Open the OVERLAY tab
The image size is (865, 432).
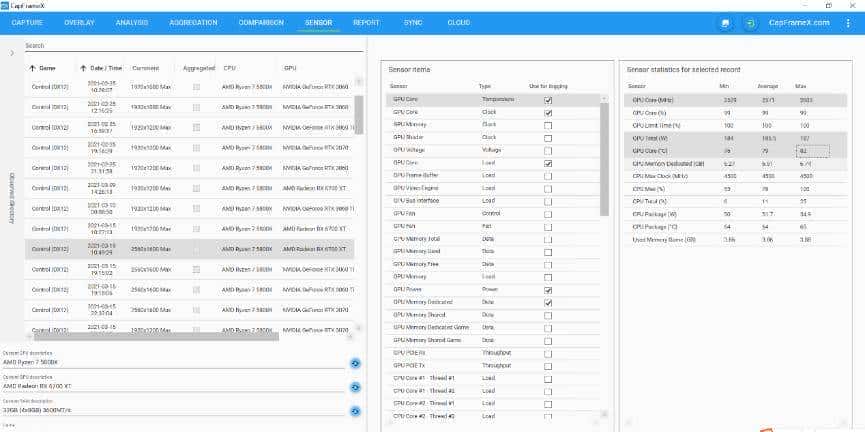point(79,23)
